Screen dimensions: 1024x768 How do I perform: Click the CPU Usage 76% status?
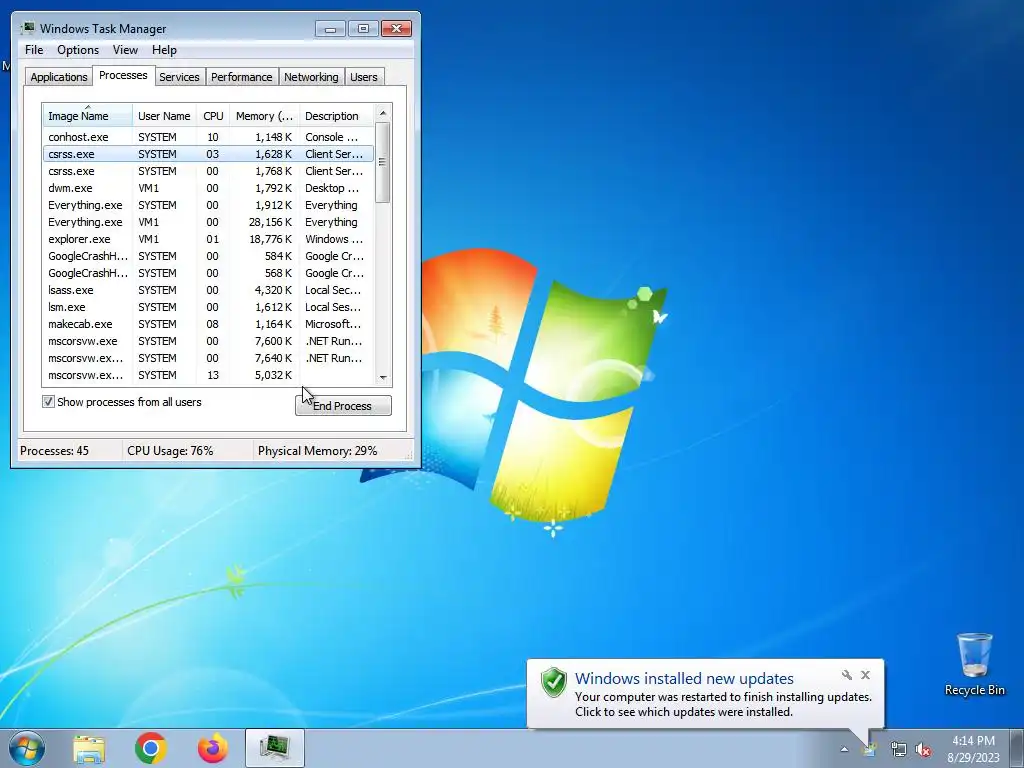pyautogui.click(x=170, y=451)
